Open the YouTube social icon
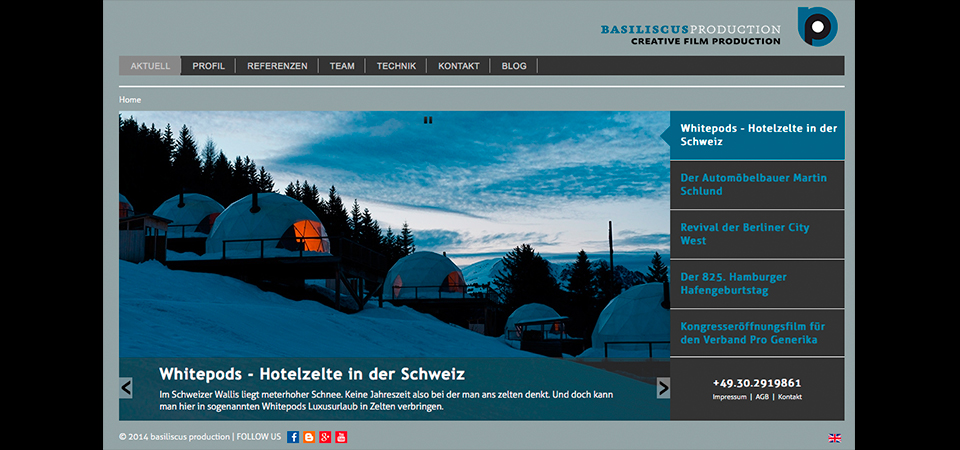The image size is (960, 450). pyautogui.click(x=341, y=437)
